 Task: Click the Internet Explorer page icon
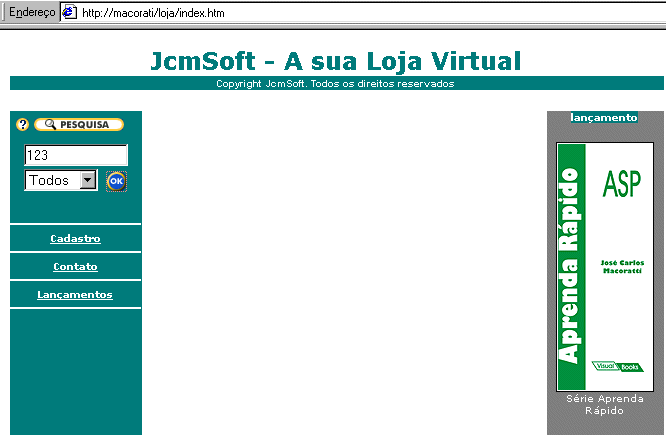(70, 13)
